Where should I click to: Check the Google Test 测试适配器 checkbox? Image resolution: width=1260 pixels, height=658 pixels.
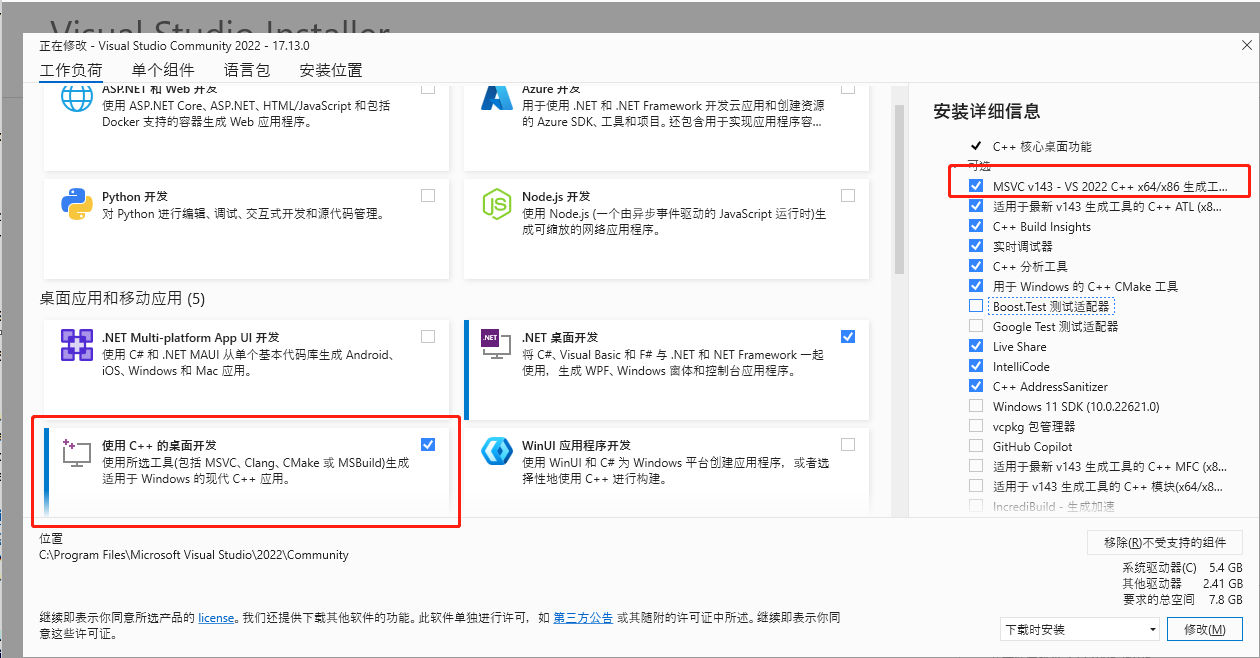coord(976,326)
